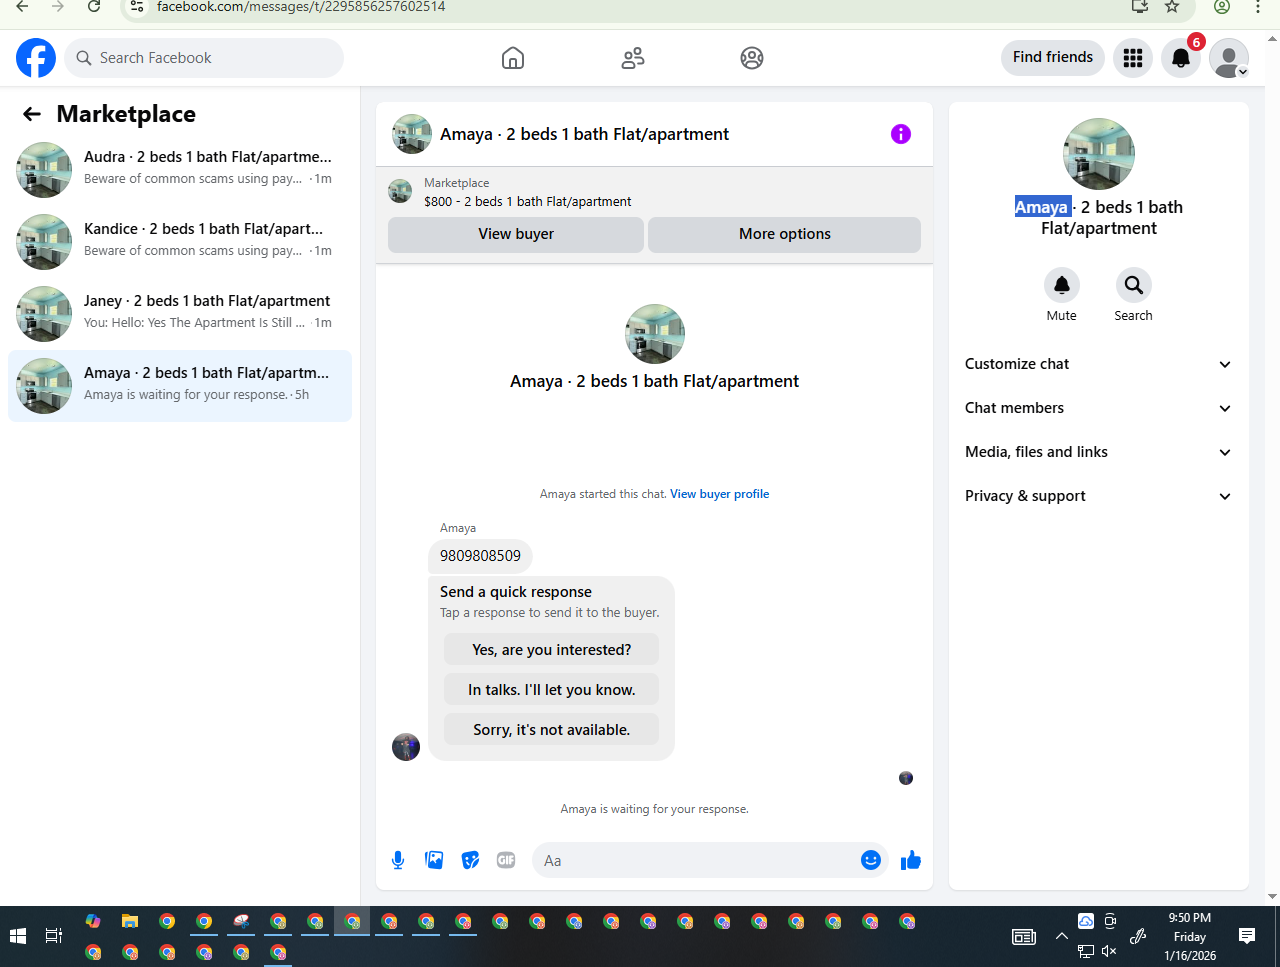Click the Aa message input field
This screenshot has width=1280, height=967.
coord(696,860)
